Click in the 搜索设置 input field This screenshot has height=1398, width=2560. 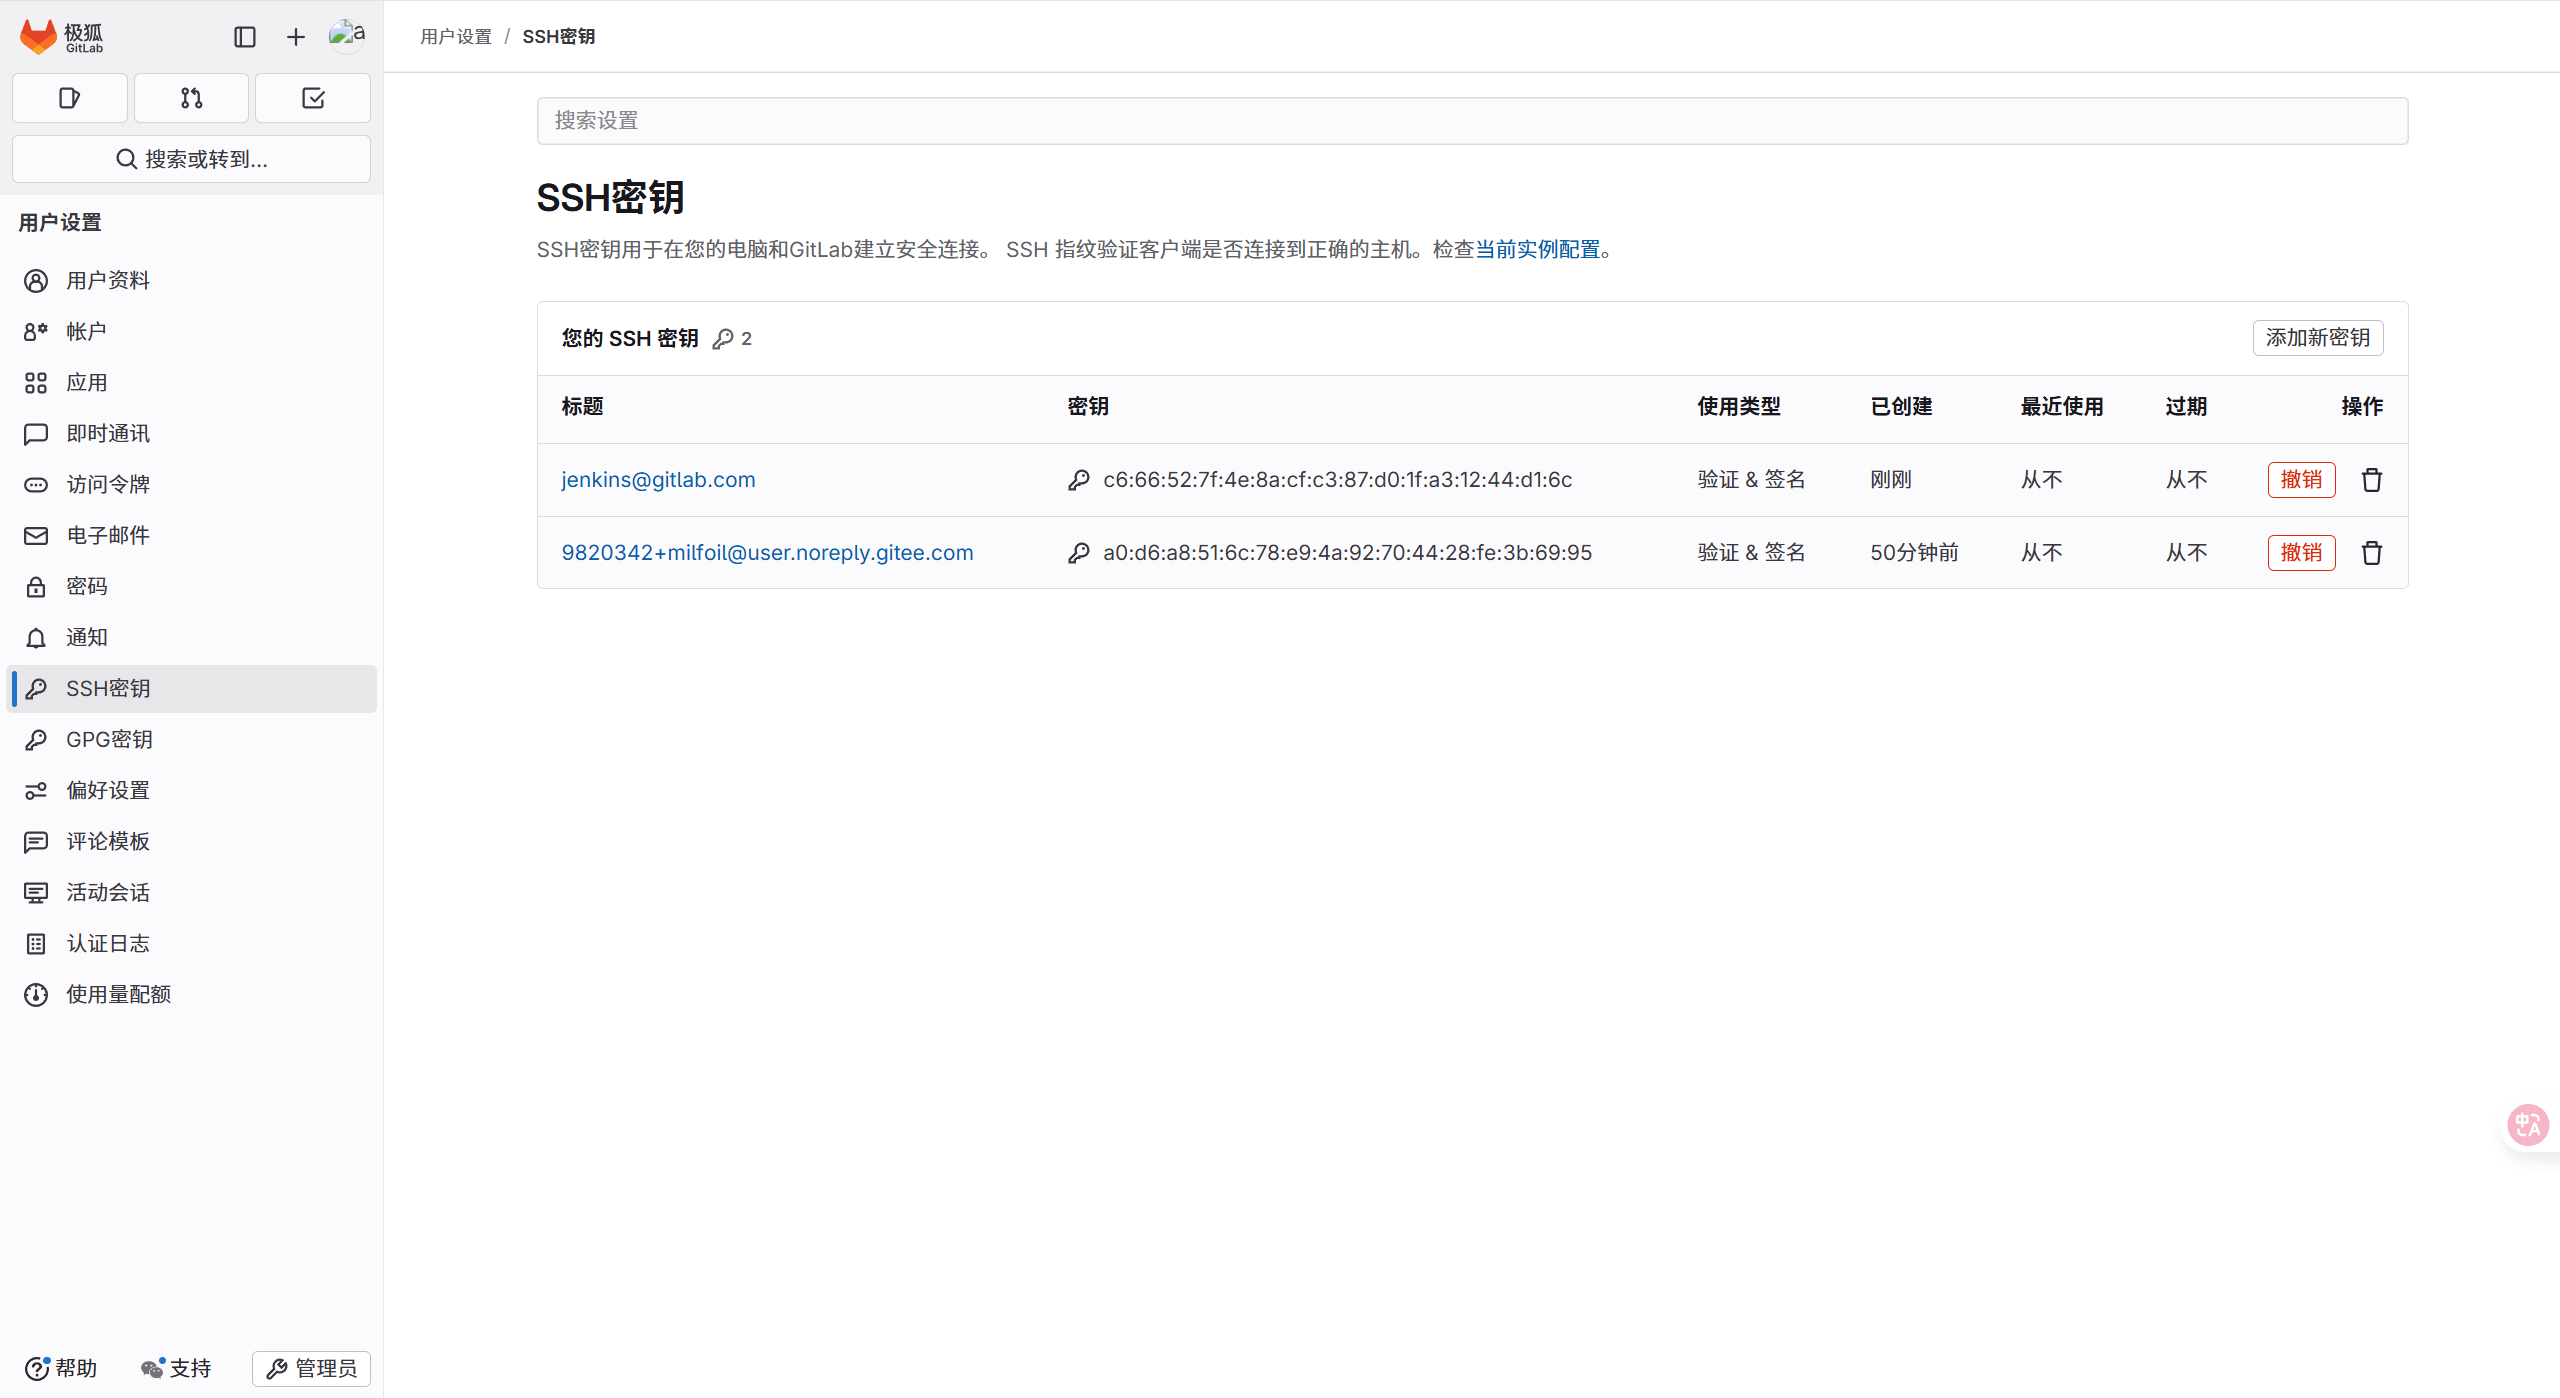click(1471, 121)
